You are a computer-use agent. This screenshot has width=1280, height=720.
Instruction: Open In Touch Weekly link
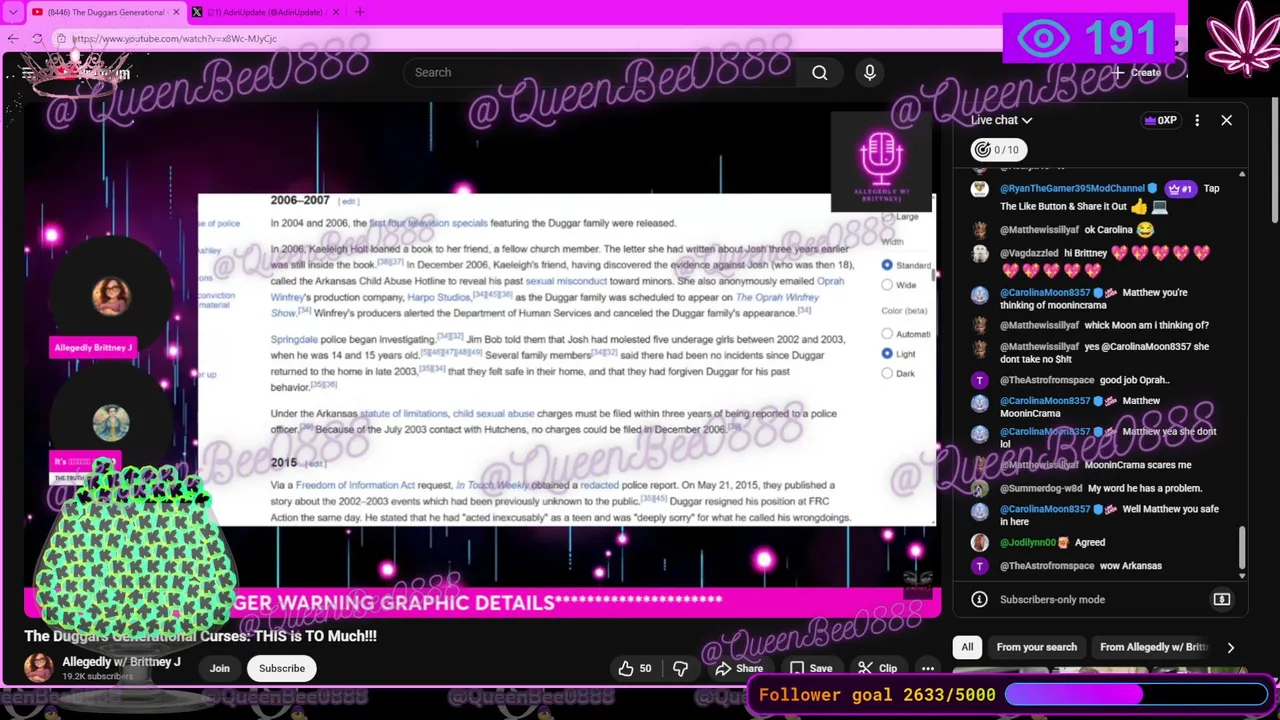[x=492, y=485]
